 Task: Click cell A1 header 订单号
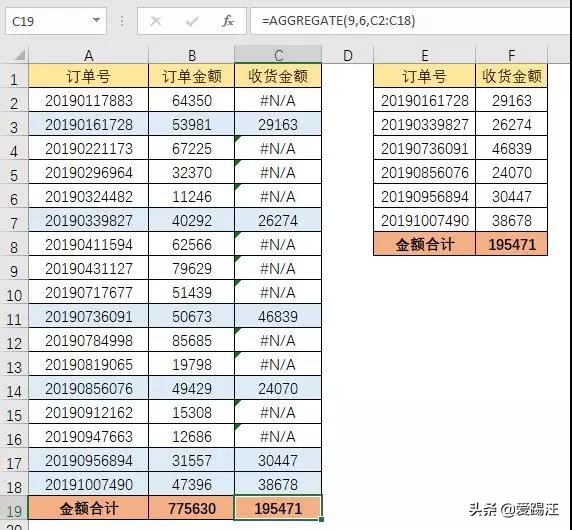tap(89, 76)
